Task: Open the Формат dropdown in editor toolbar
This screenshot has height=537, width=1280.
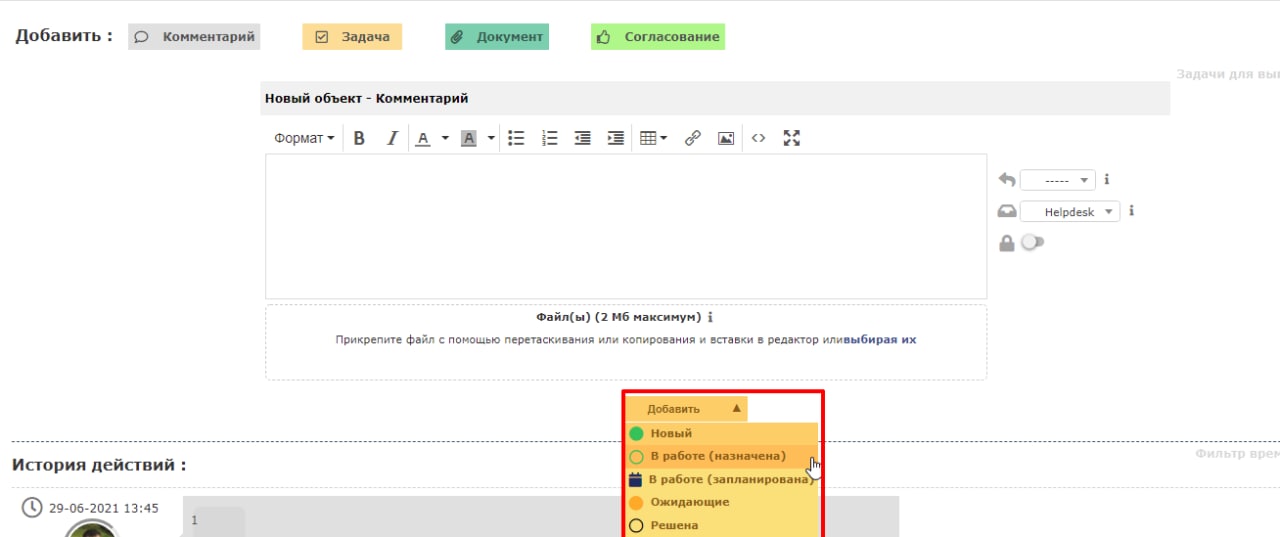Action: [x=304, y=139]
